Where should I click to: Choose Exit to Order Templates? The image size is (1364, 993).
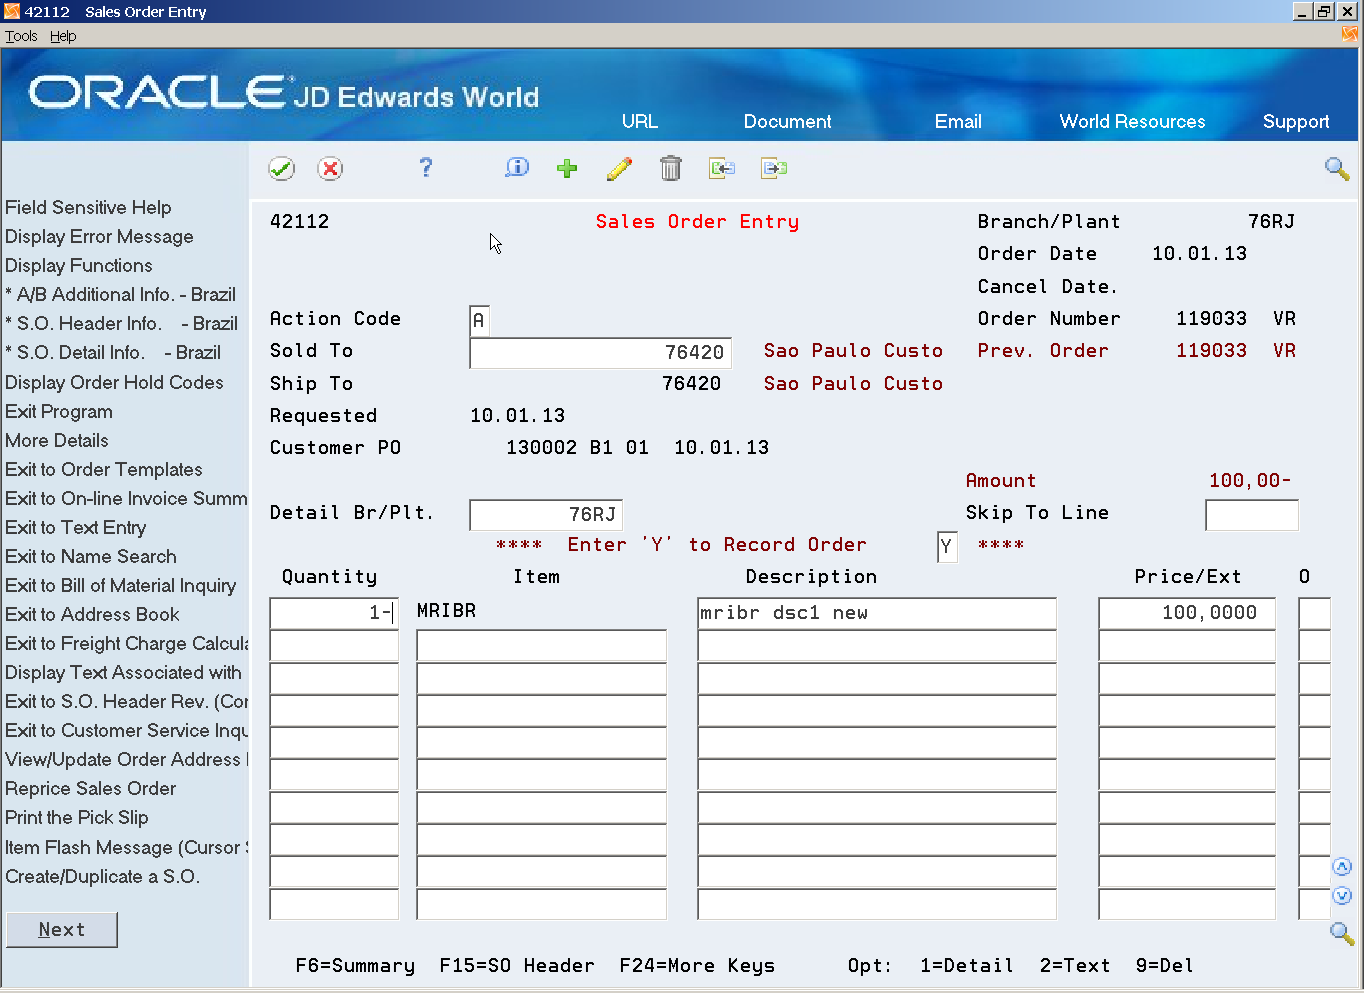(104, 469)
